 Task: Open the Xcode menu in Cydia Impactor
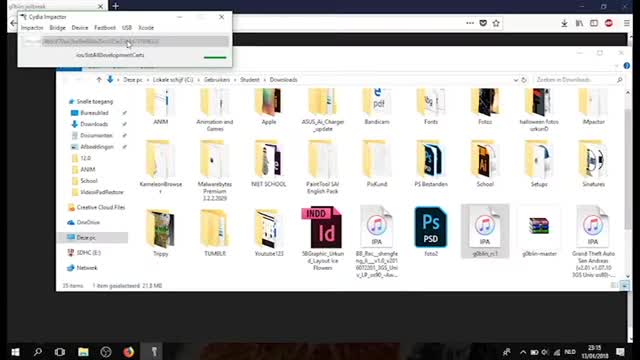tap(146, 28)
